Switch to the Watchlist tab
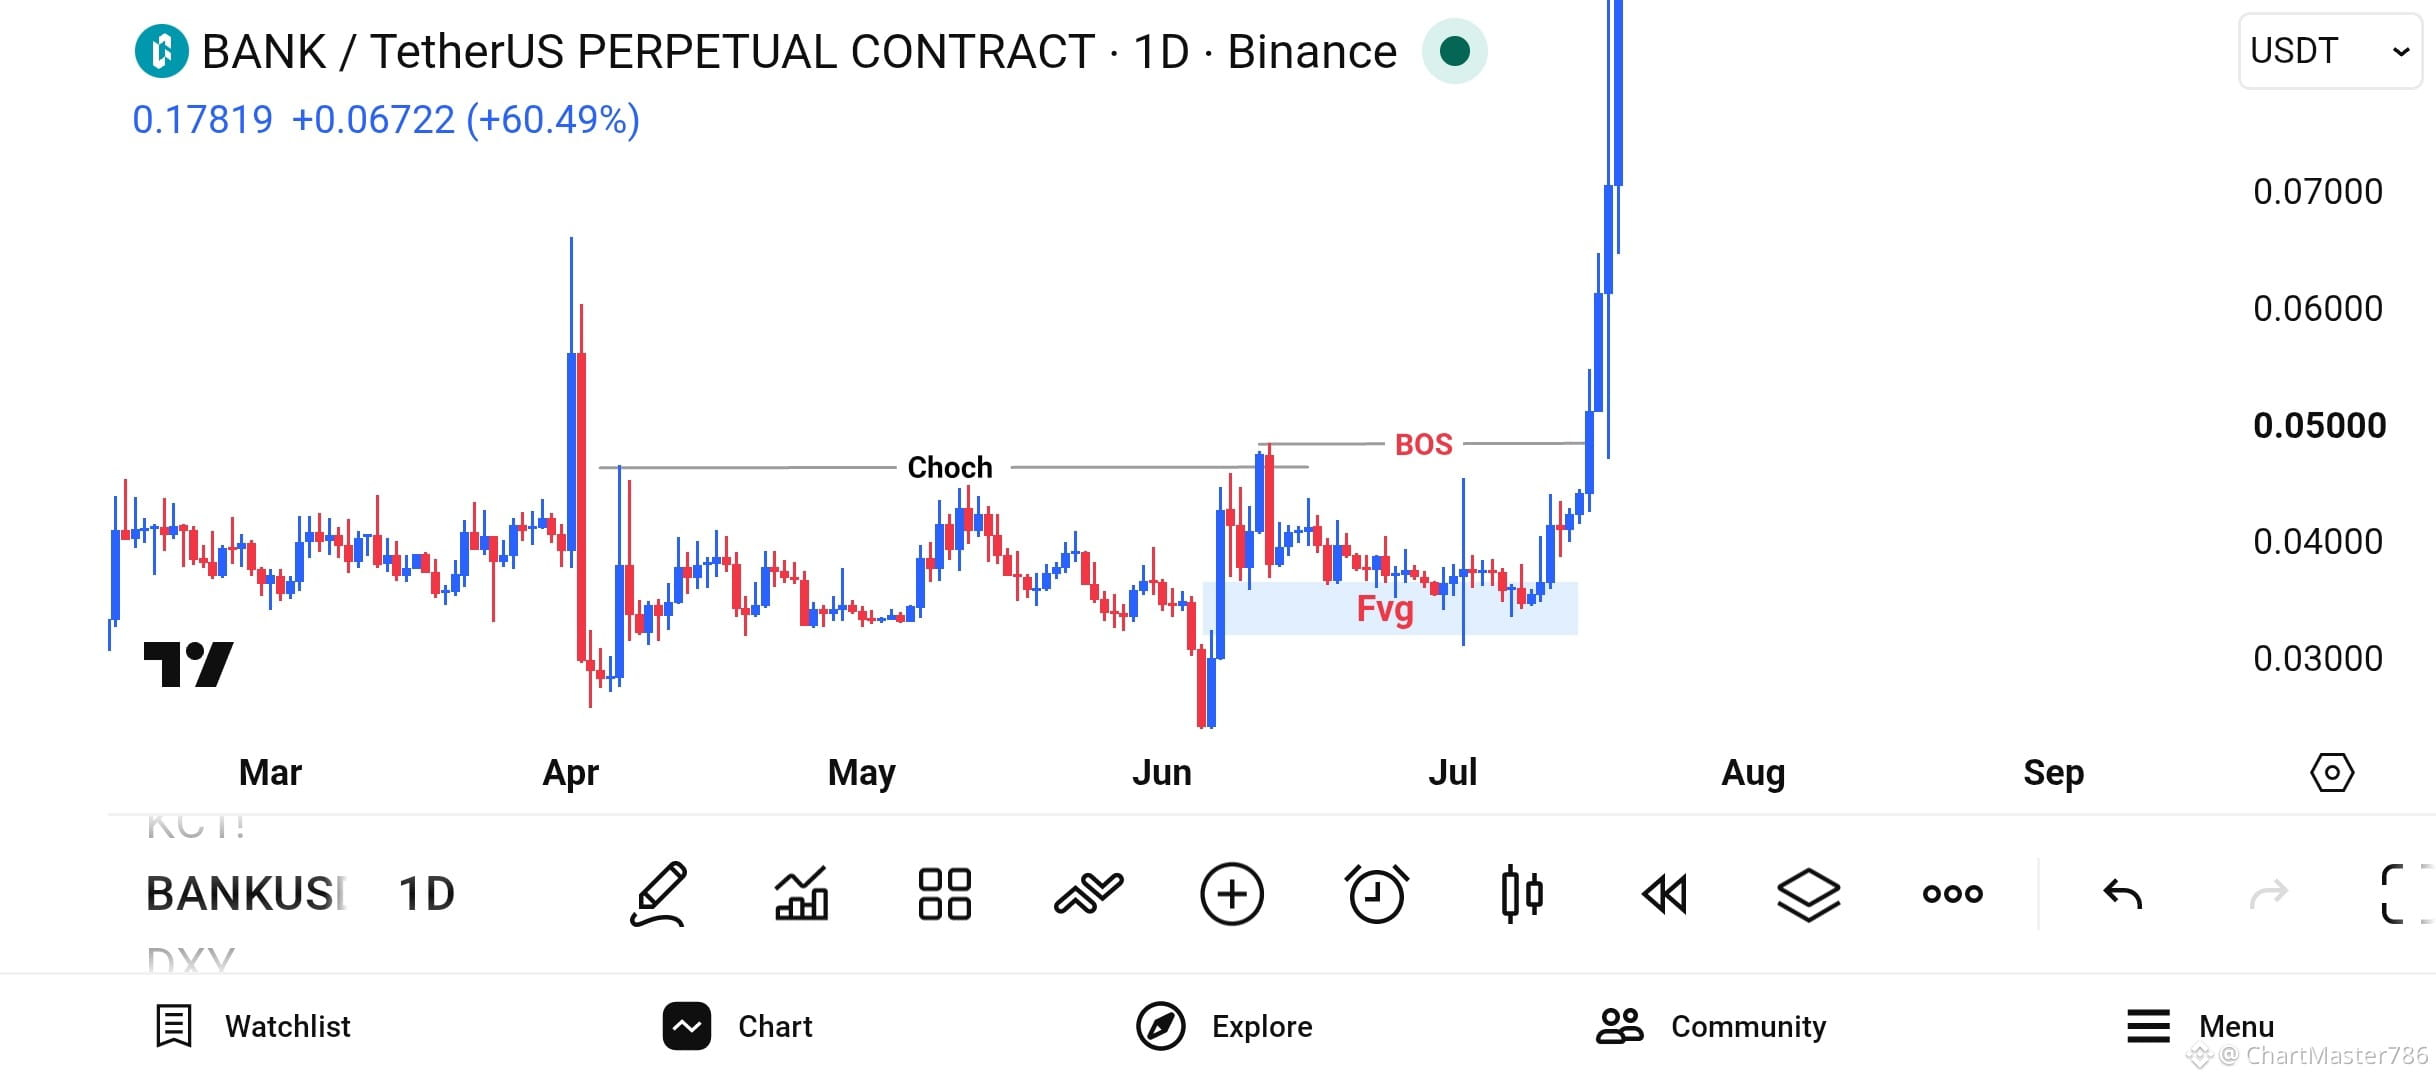Image resolution: width=2436 pixels, height=1080 pixels. (253, 1026)
